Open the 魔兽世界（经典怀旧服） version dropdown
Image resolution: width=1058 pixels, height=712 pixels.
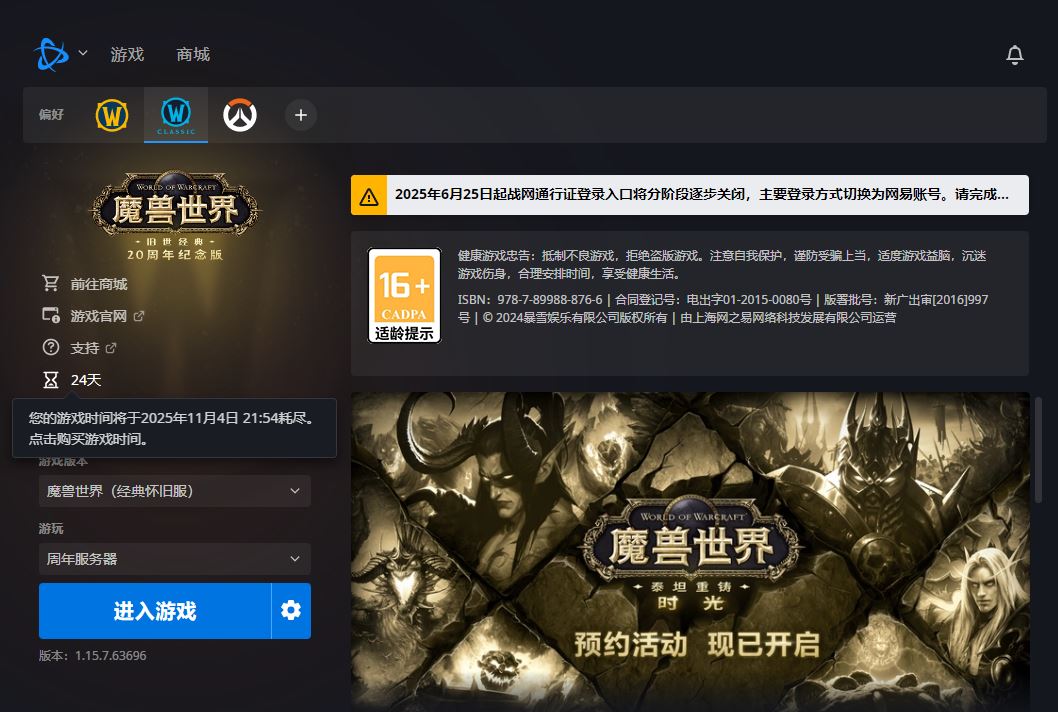point(174,491)
